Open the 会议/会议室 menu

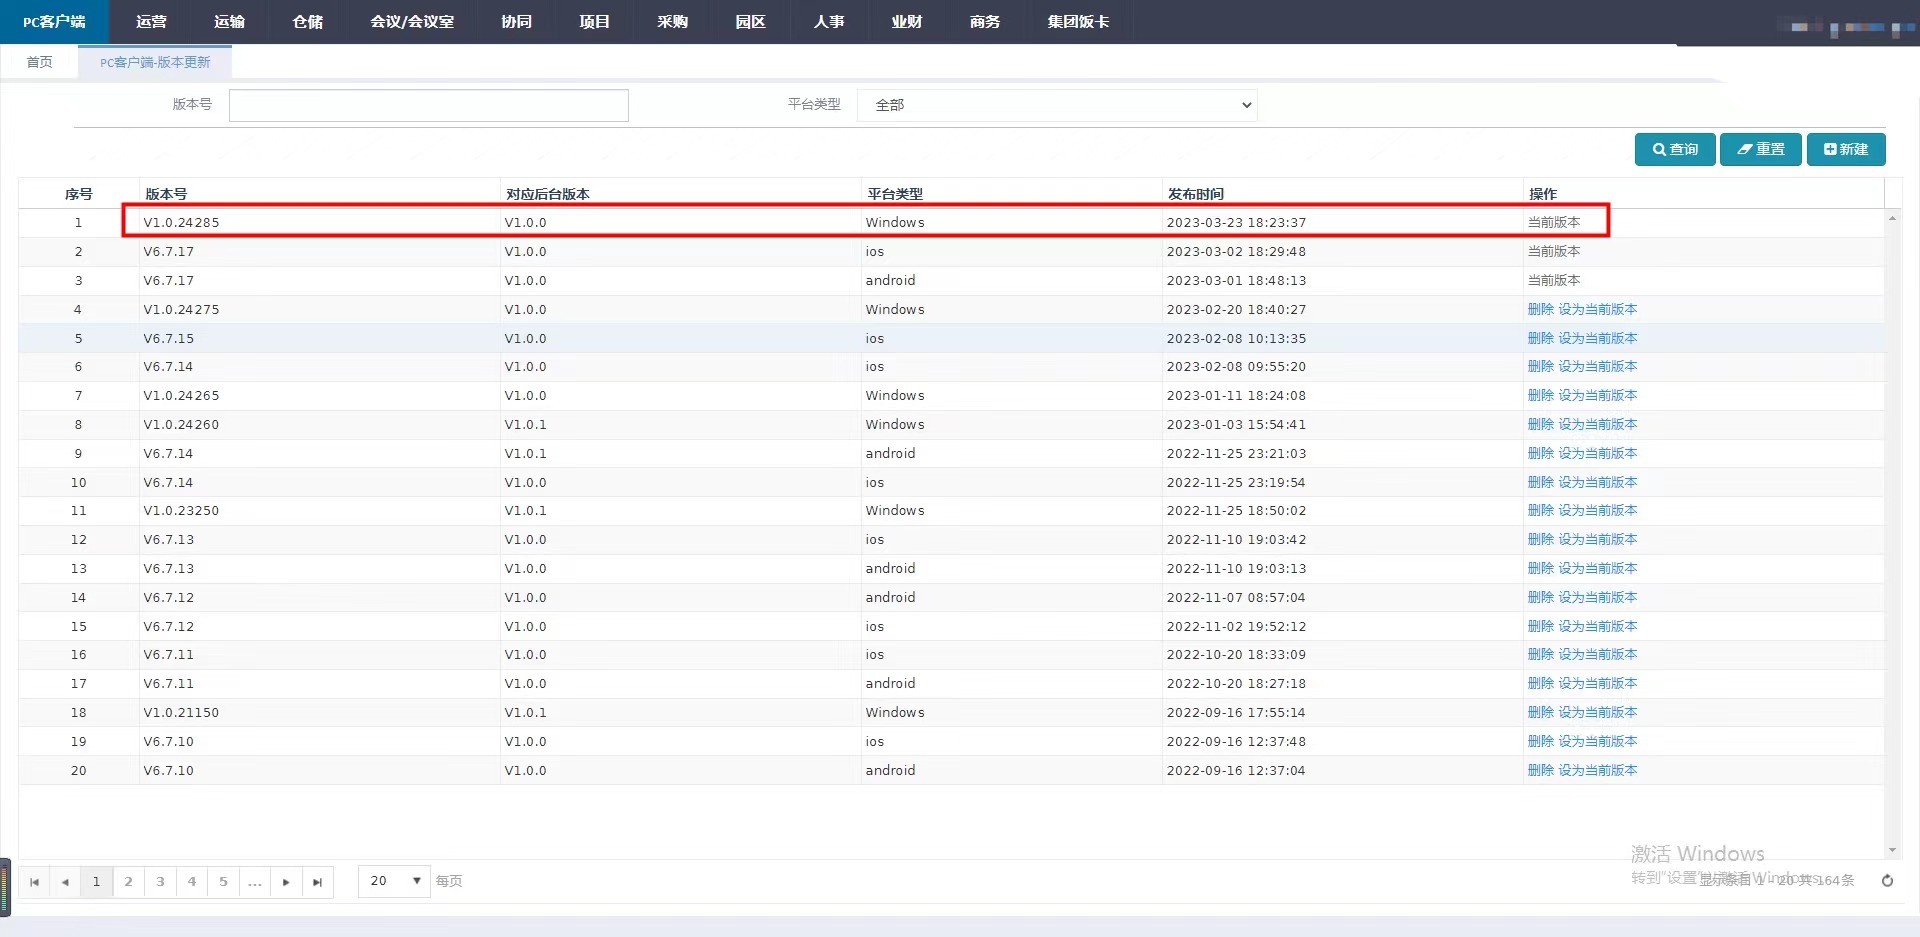(412, 21)
